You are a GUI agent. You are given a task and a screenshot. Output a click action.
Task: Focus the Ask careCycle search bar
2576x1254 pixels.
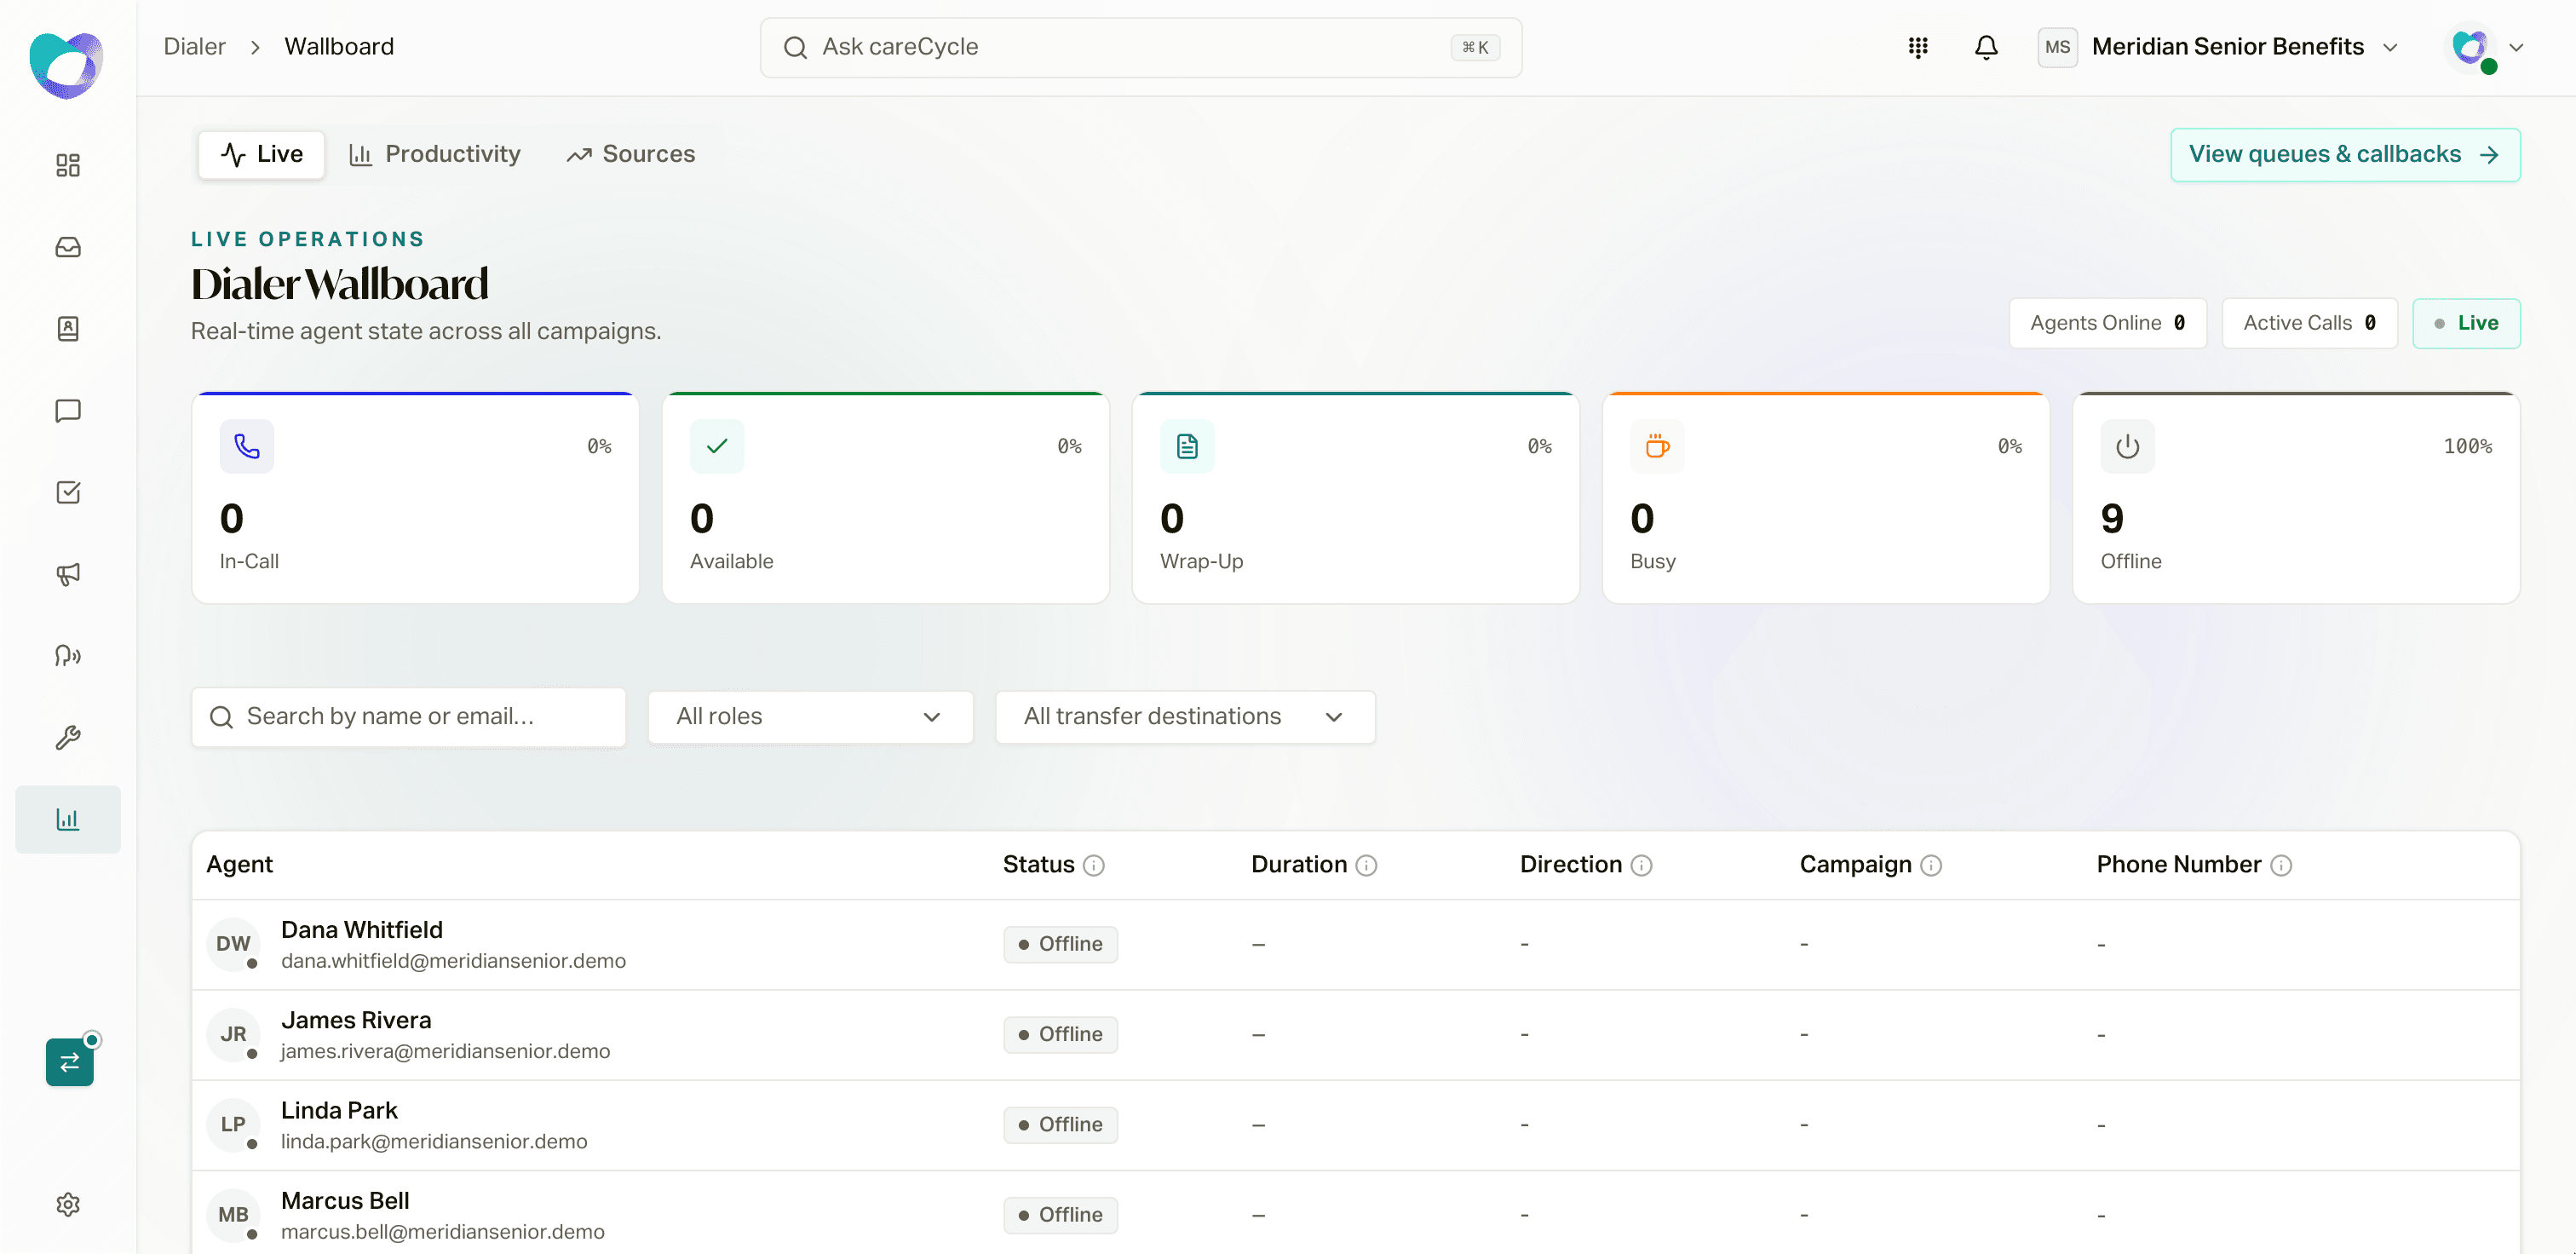(1141, 47)
